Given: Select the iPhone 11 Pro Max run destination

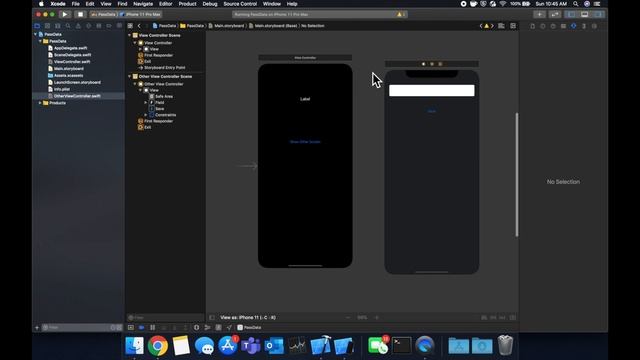Looking at the screenshot, I should coord(143,14).
